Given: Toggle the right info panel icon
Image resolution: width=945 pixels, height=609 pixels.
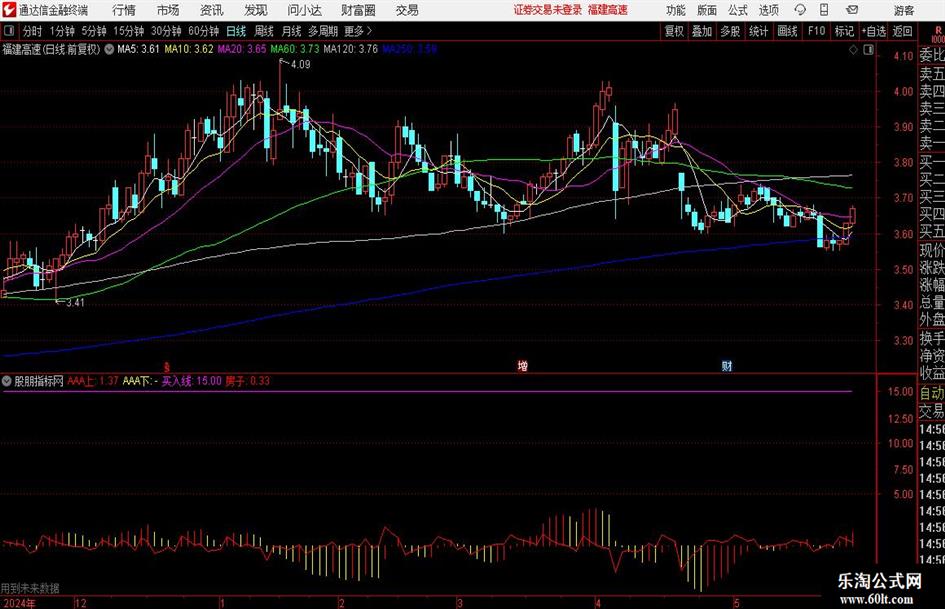Looking at the screenshot, I should click(x=868, y=50).
